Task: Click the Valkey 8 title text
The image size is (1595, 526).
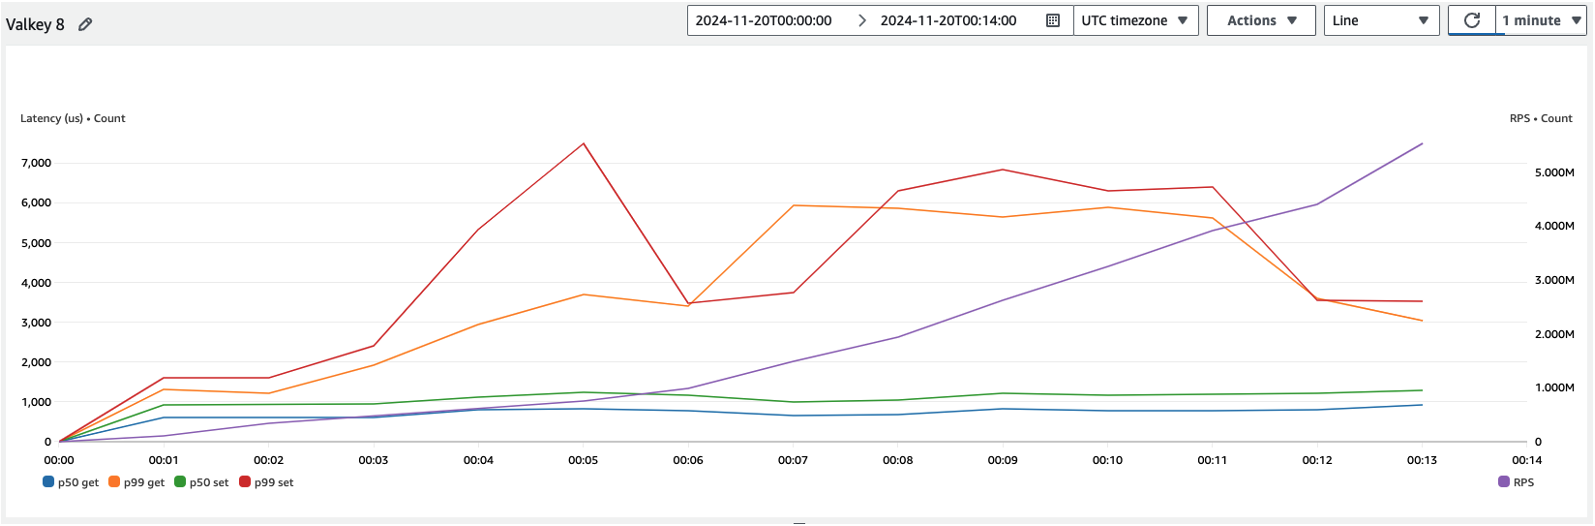Action: point(35,24)
